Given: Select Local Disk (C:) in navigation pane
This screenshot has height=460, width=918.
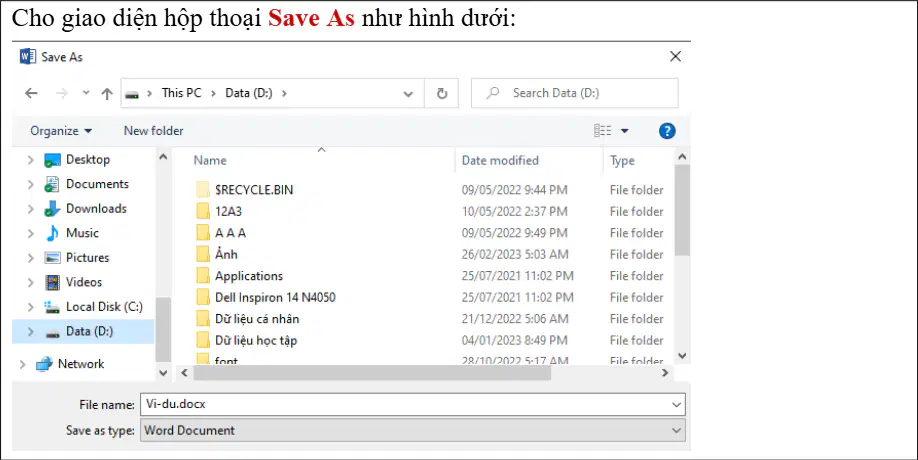Looking at the screenshot, I should pos(104,307).
